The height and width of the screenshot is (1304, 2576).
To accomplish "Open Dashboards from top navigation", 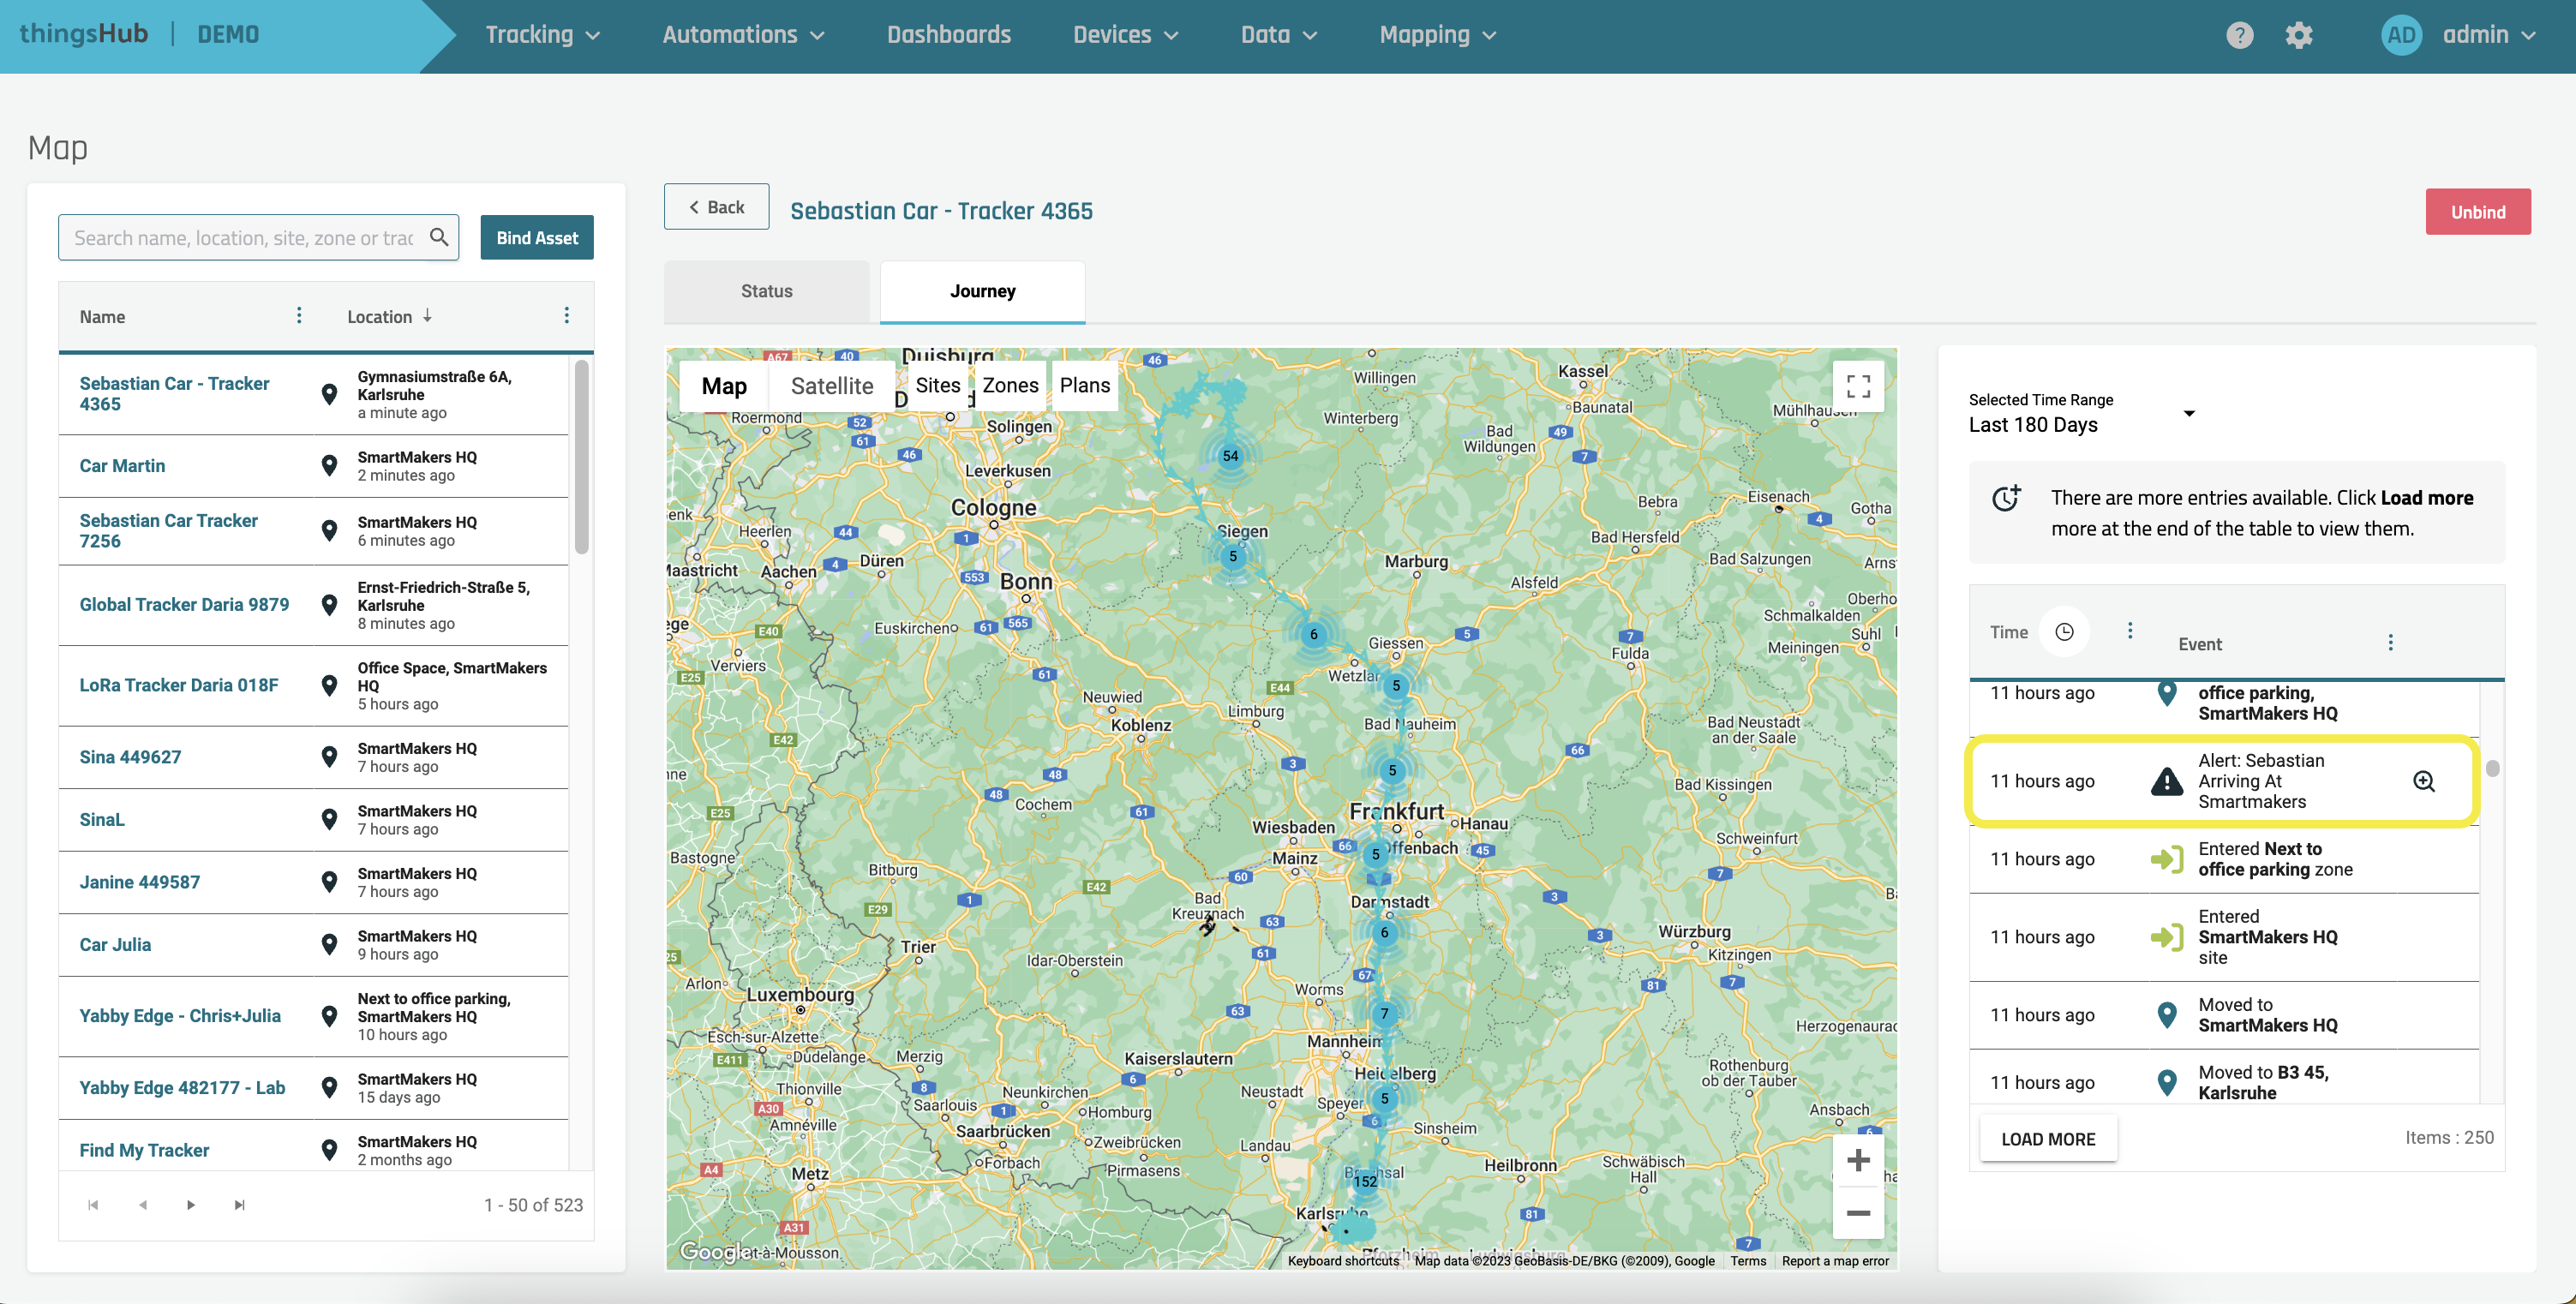I will point(948,35).
